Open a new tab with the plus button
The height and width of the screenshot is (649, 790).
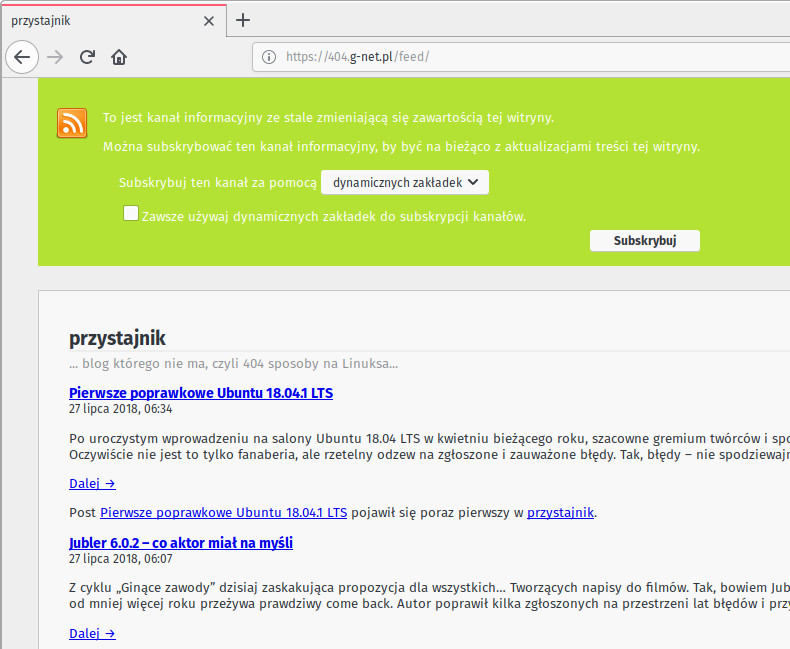click(x=243, y=20)
